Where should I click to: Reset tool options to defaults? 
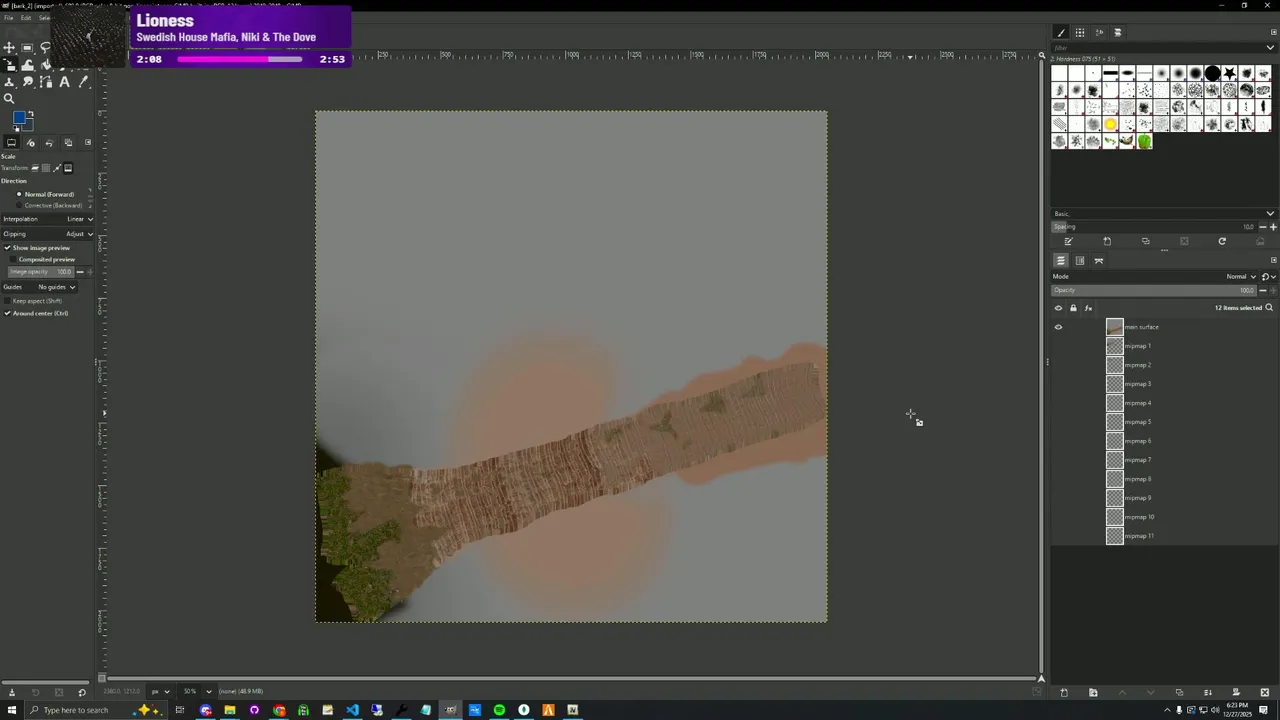(82, 692)
